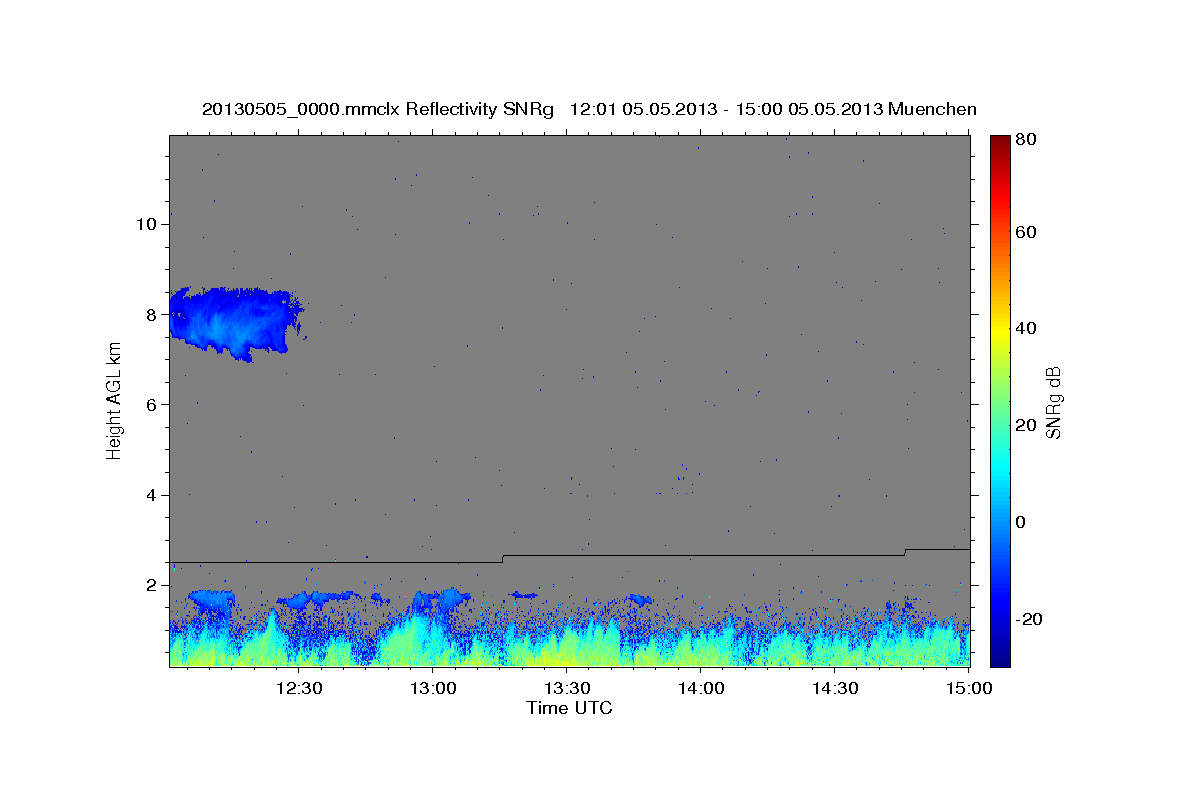Click the black step line near 2.6 km
Viewport: 1200px width, 800px height.
point(570,555)
